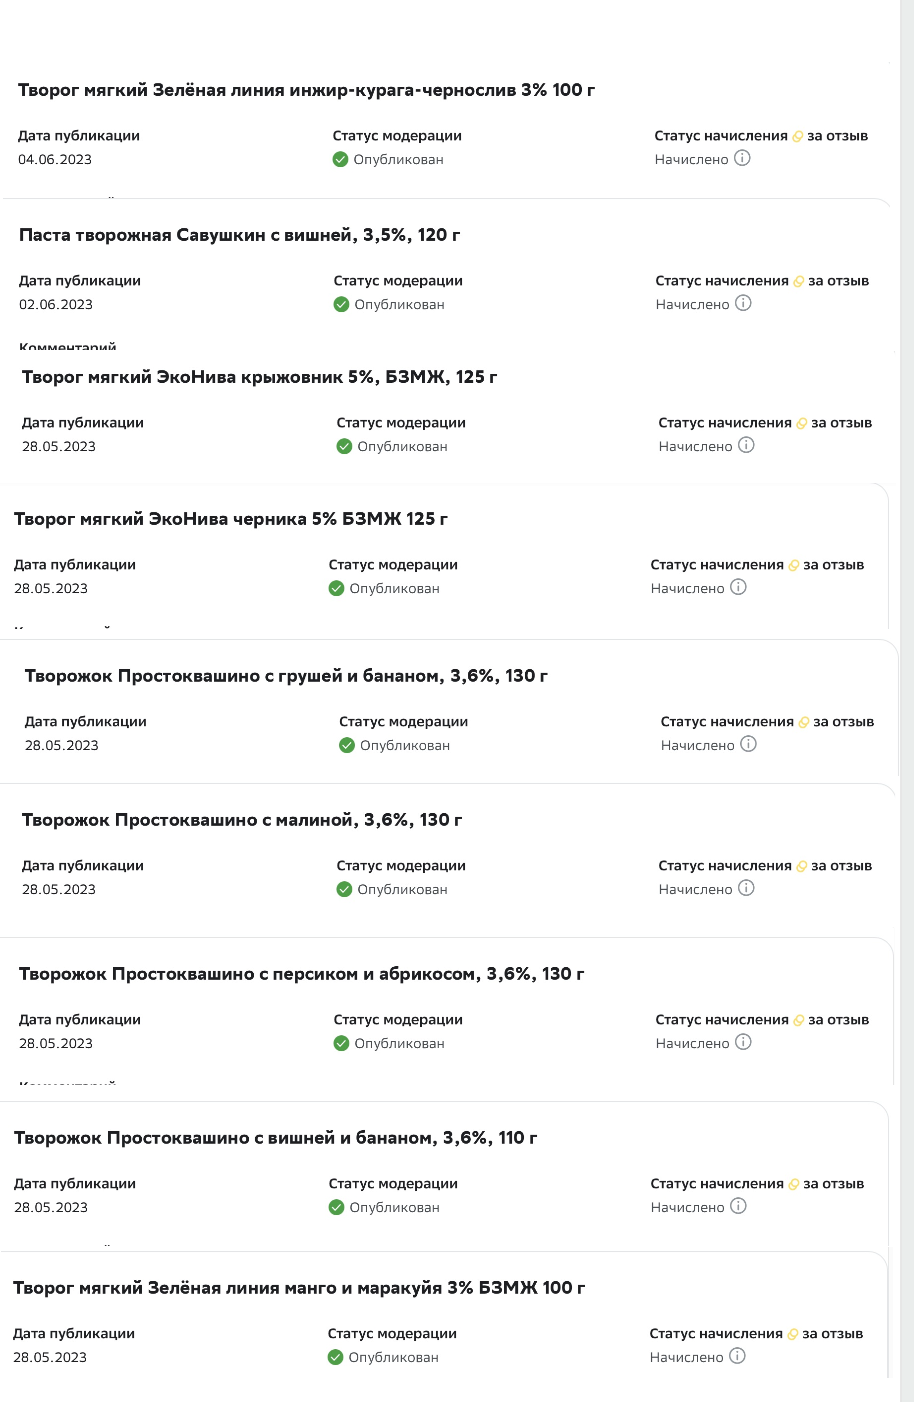The image size is (914, 1402).
Task: Click info icon for манго и маракуйя review
Action: point(737,1356)
